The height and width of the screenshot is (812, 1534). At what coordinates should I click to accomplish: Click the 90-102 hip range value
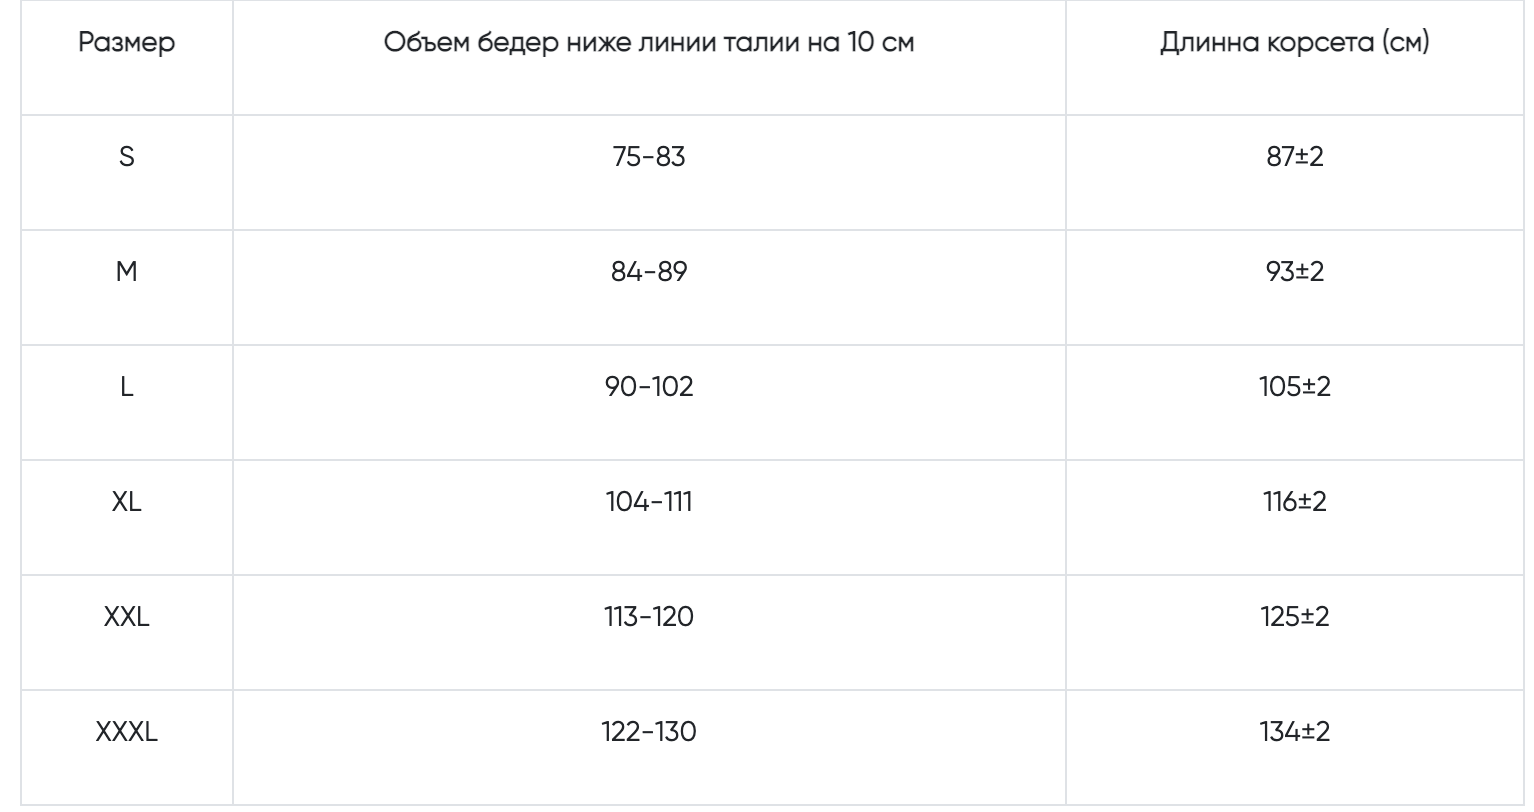point(649,387)
